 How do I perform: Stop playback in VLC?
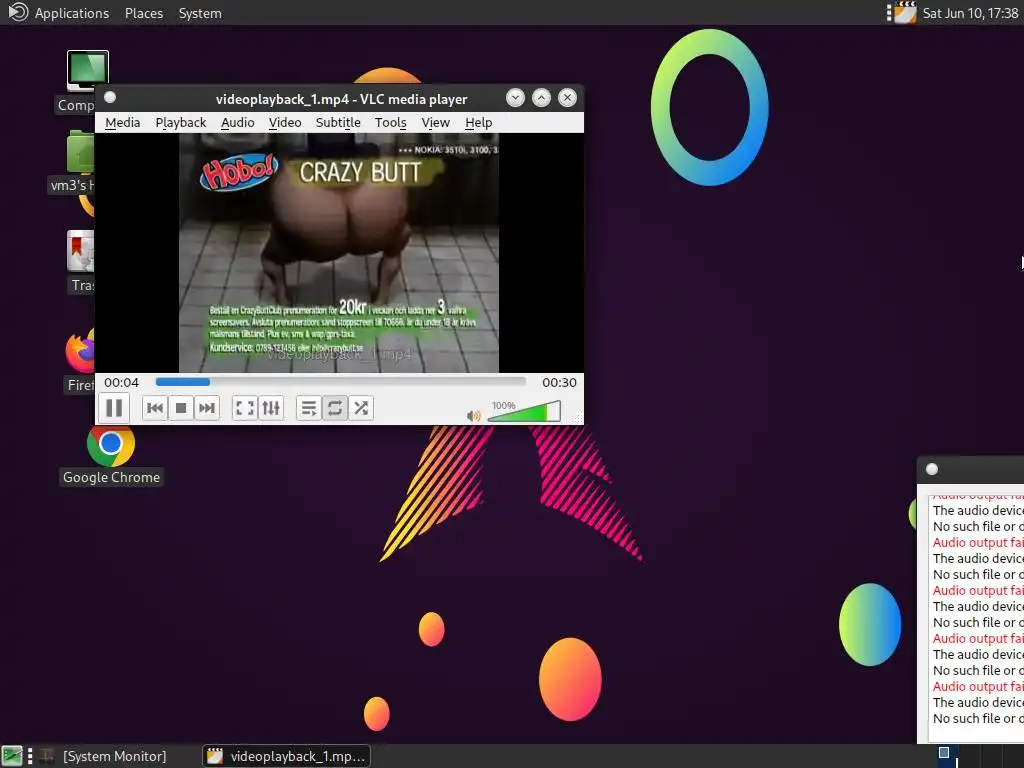[x=181, y=408]
